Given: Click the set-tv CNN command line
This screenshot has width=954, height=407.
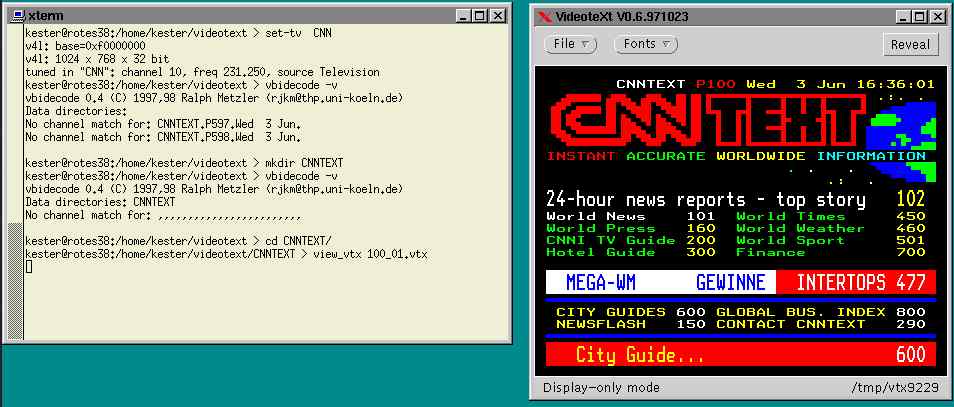Looking at the screenshot, I should [179, 33].
